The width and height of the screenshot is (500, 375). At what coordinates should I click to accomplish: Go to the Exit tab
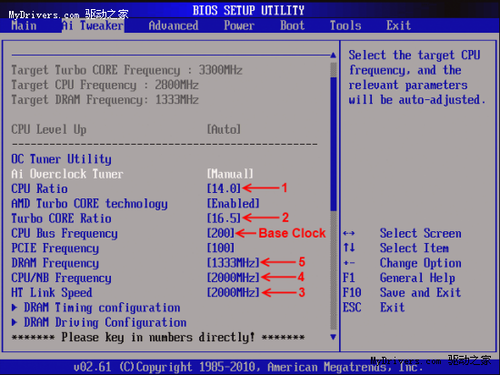point(398,26)
